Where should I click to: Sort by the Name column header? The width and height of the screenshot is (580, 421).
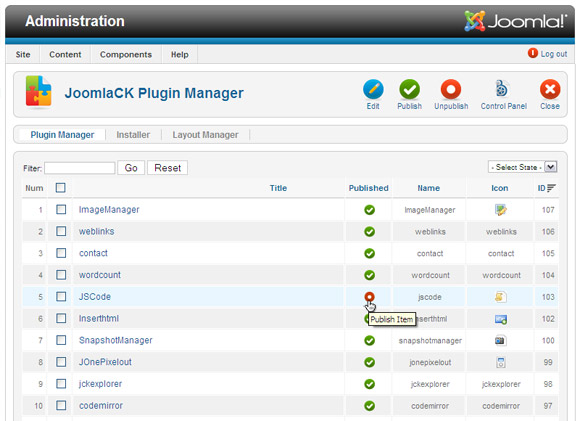pos(429,188)
